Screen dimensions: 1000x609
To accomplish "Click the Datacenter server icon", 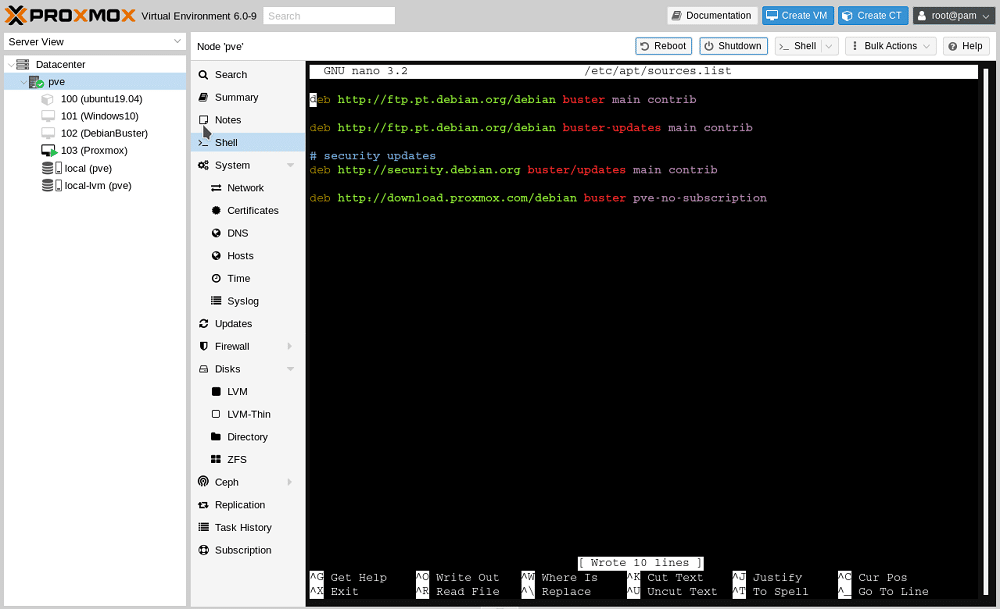I will click(x=23, y=64).
